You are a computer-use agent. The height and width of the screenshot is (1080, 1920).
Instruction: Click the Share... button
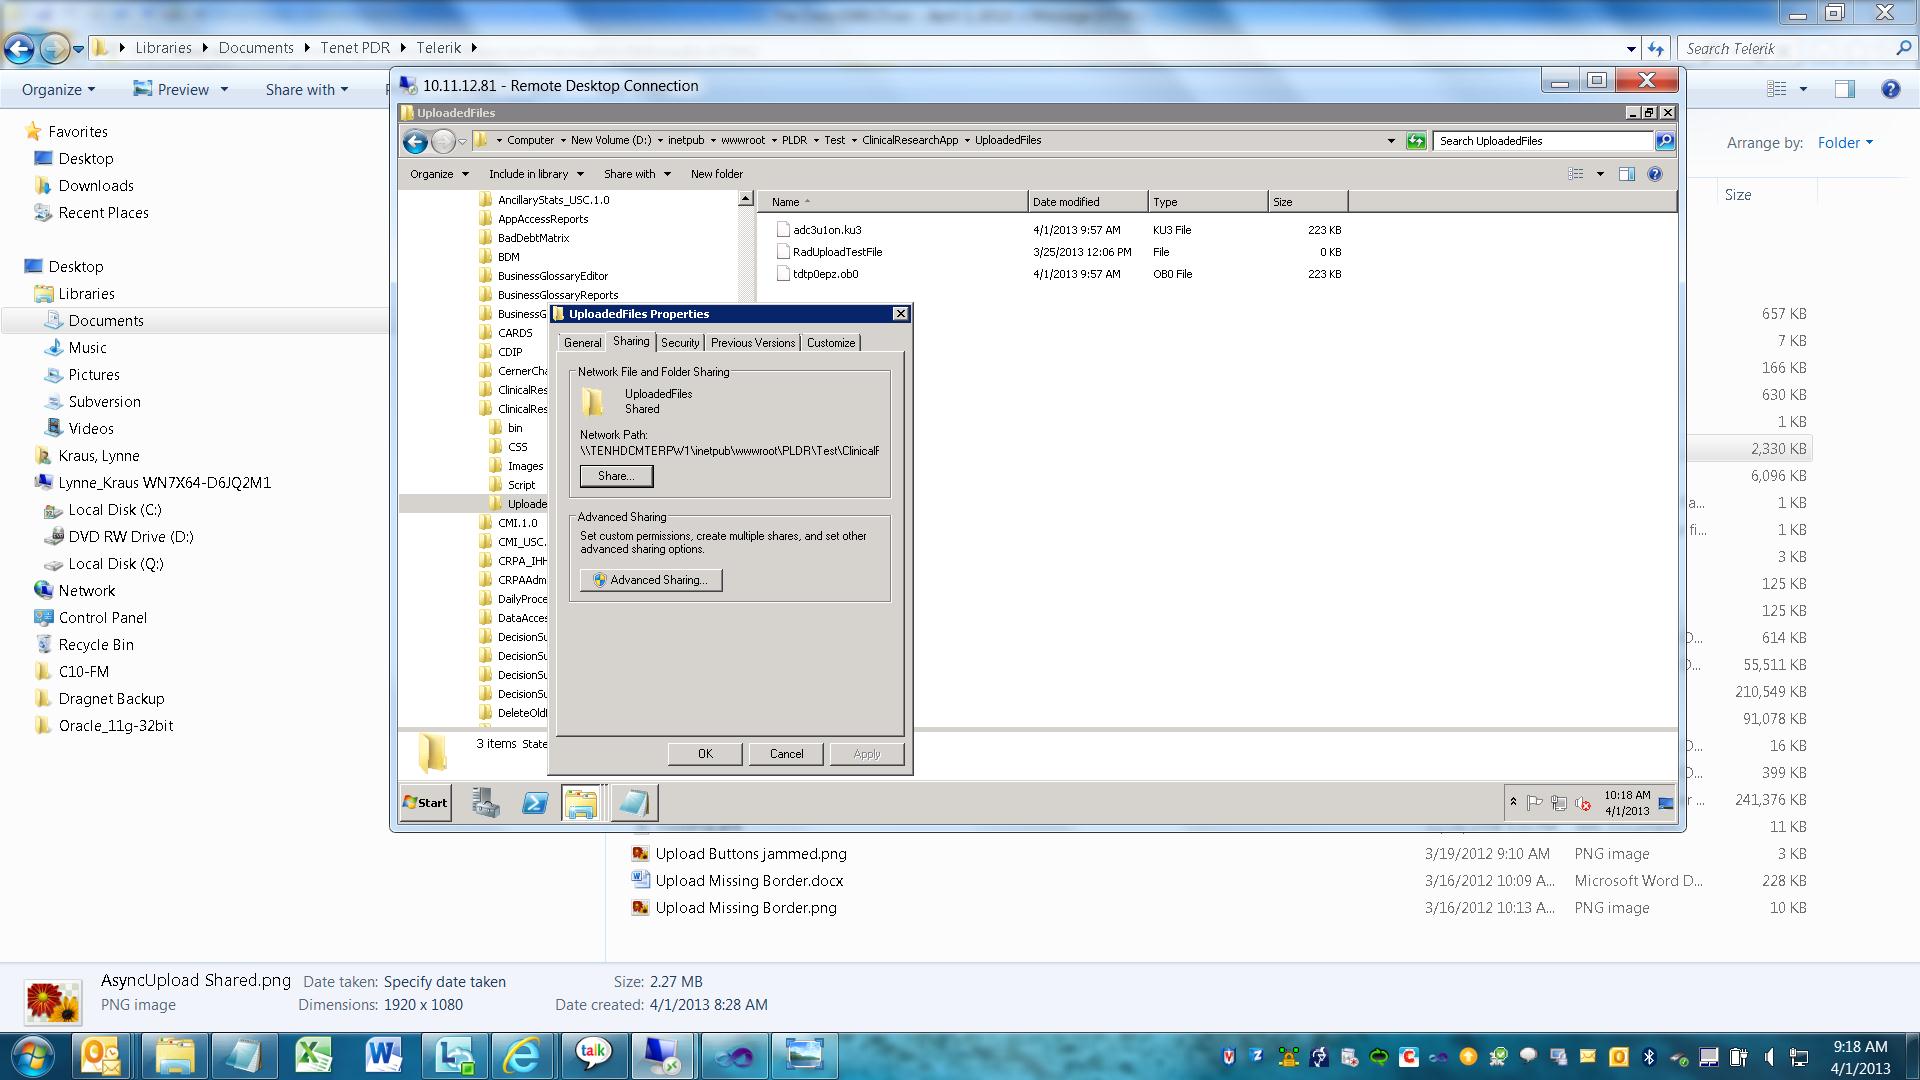pos(616,476)
